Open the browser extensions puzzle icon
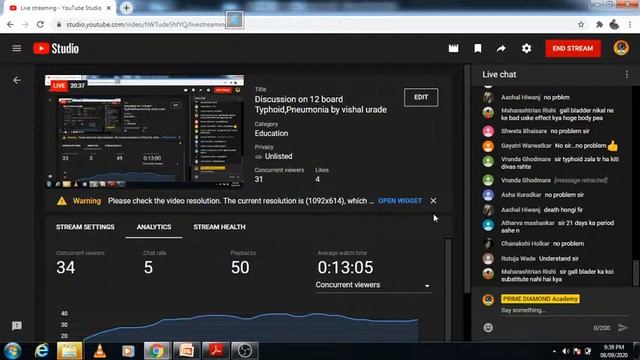This screenshot has width=640, height=360. coord(599,24)
